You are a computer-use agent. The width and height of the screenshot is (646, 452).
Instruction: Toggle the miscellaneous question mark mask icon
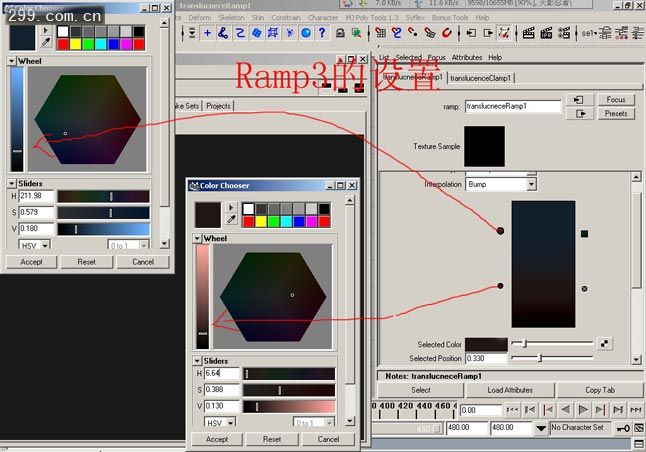322,33
